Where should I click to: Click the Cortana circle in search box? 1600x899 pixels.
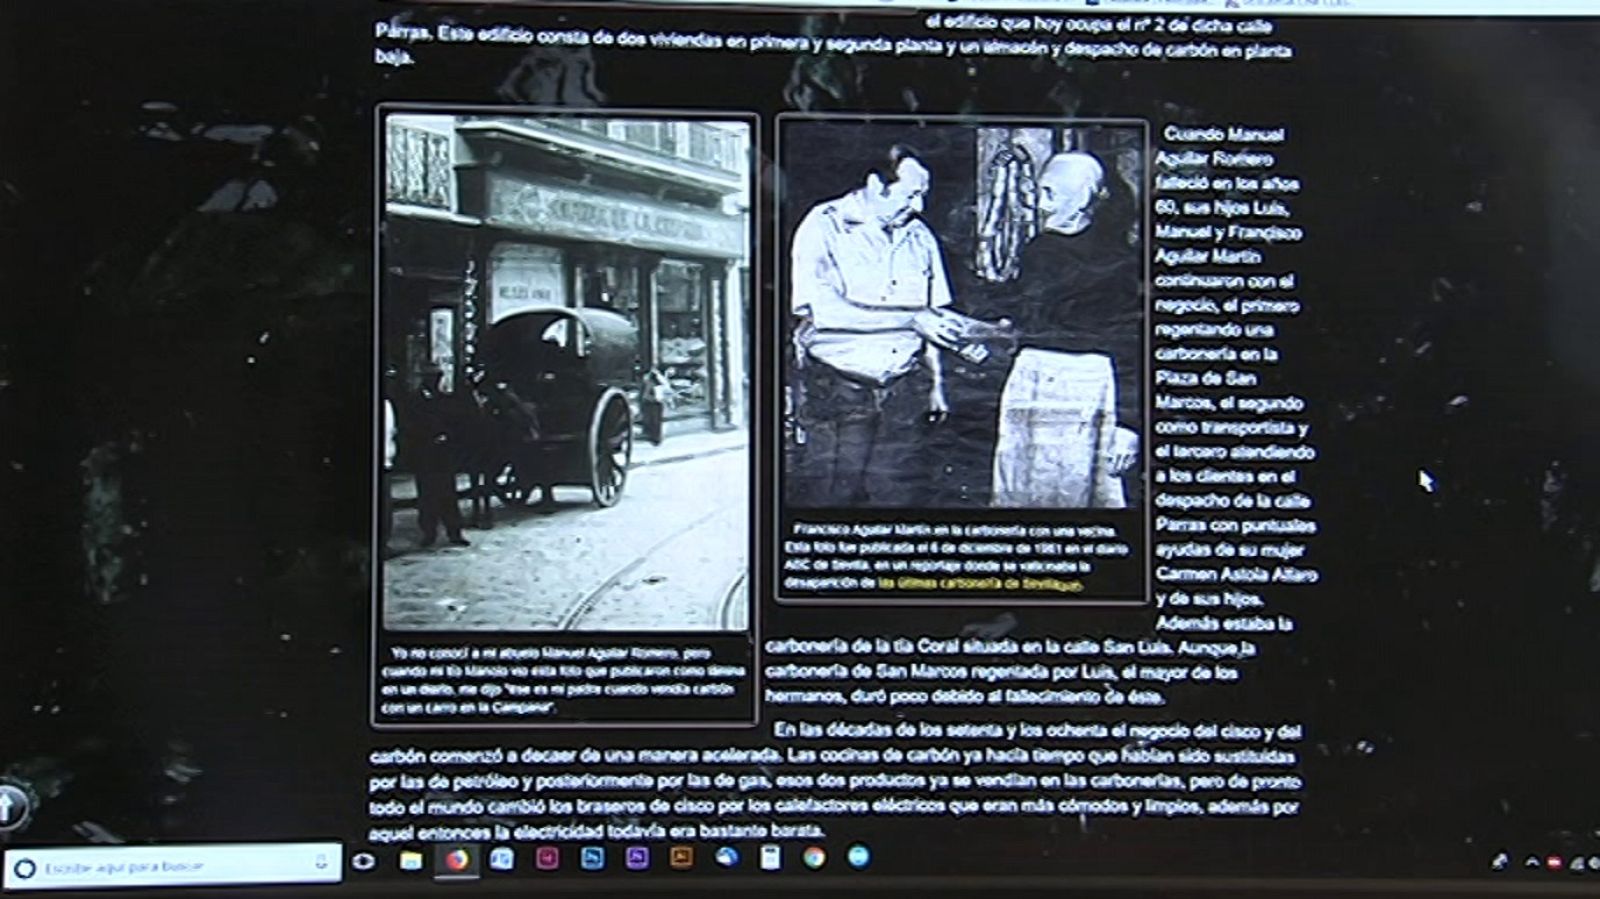coord(27,868)
